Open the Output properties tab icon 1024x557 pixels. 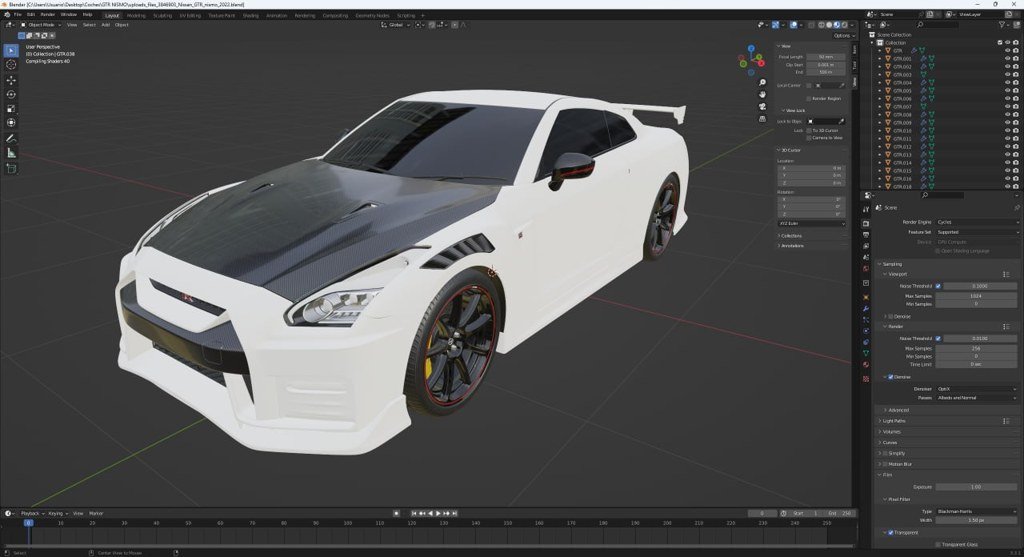click(866, 234)
